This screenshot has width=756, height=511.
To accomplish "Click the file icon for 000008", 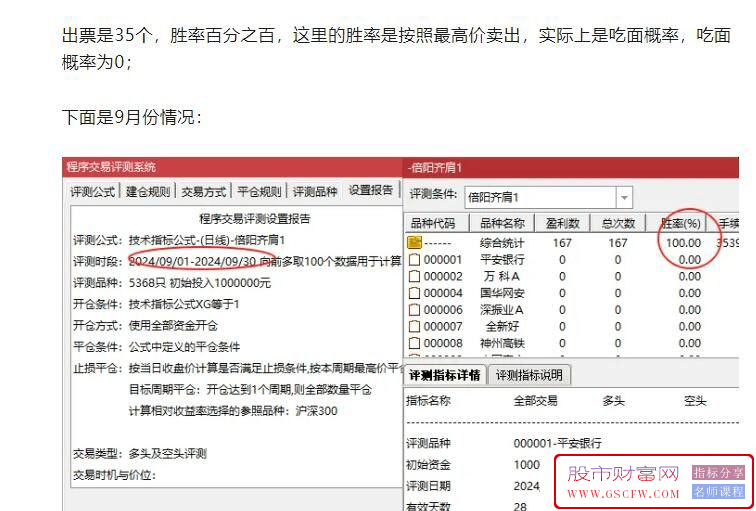I will tap(414, 343).
